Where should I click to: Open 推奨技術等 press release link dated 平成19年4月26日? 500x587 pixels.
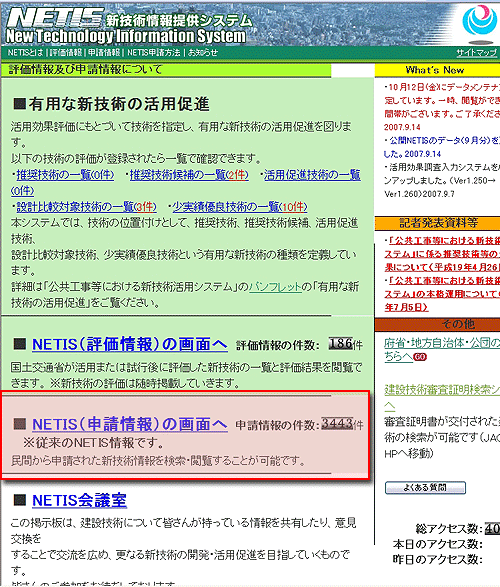pyautogui.click(x=442, y=254)
